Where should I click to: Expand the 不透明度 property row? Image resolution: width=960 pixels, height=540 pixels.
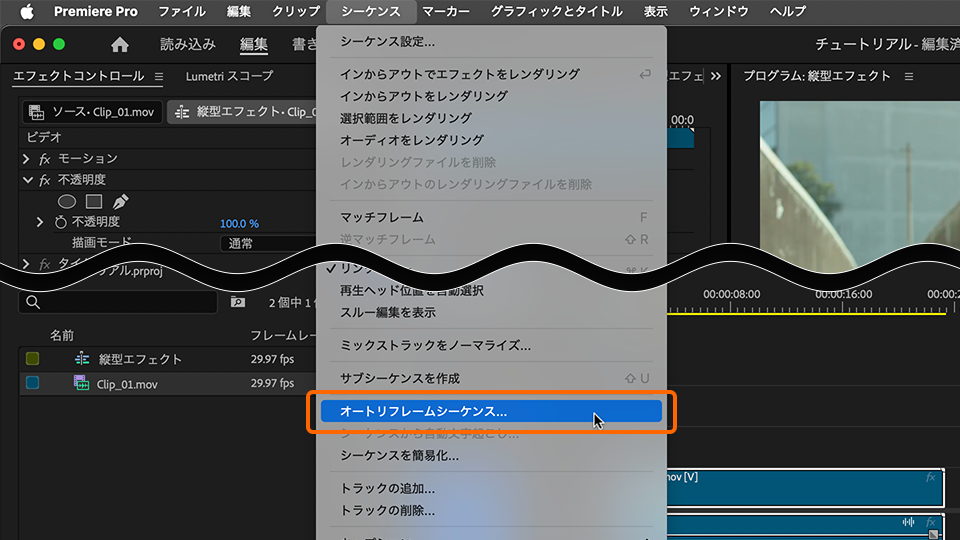tap(40, 222)
